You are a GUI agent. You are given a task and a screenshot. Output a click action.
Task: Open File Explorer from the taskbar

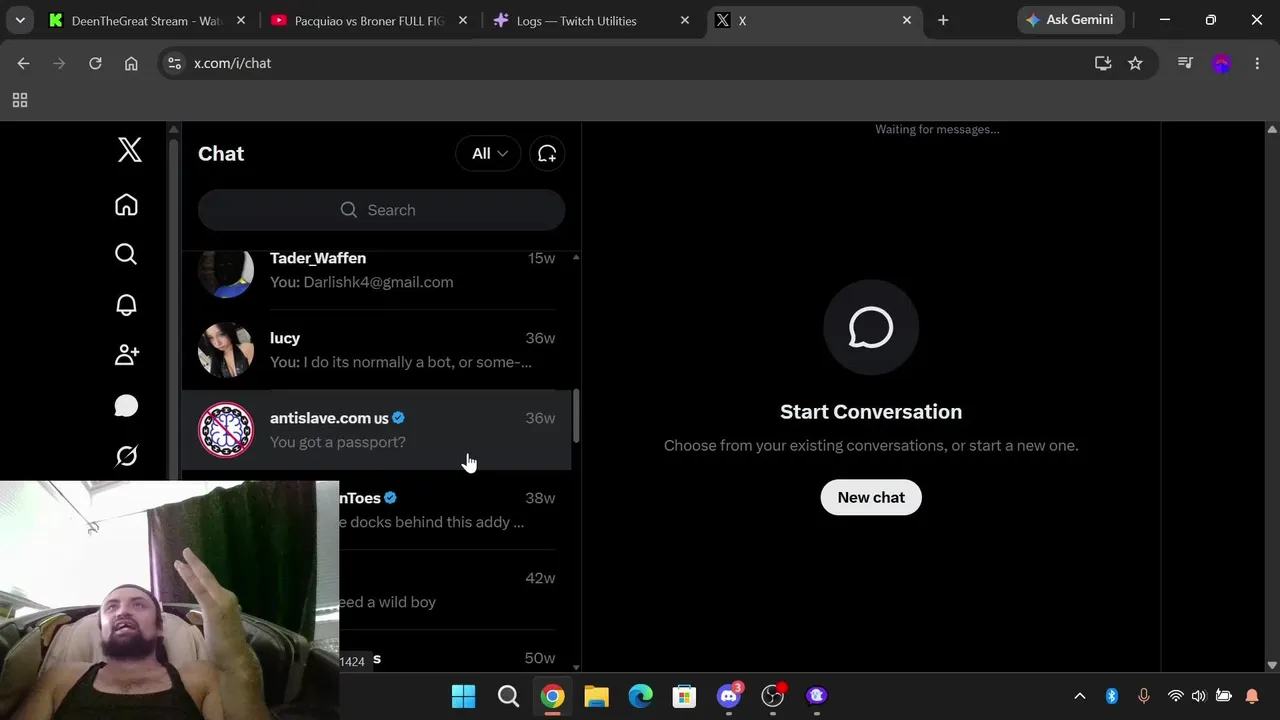point(596,696)
